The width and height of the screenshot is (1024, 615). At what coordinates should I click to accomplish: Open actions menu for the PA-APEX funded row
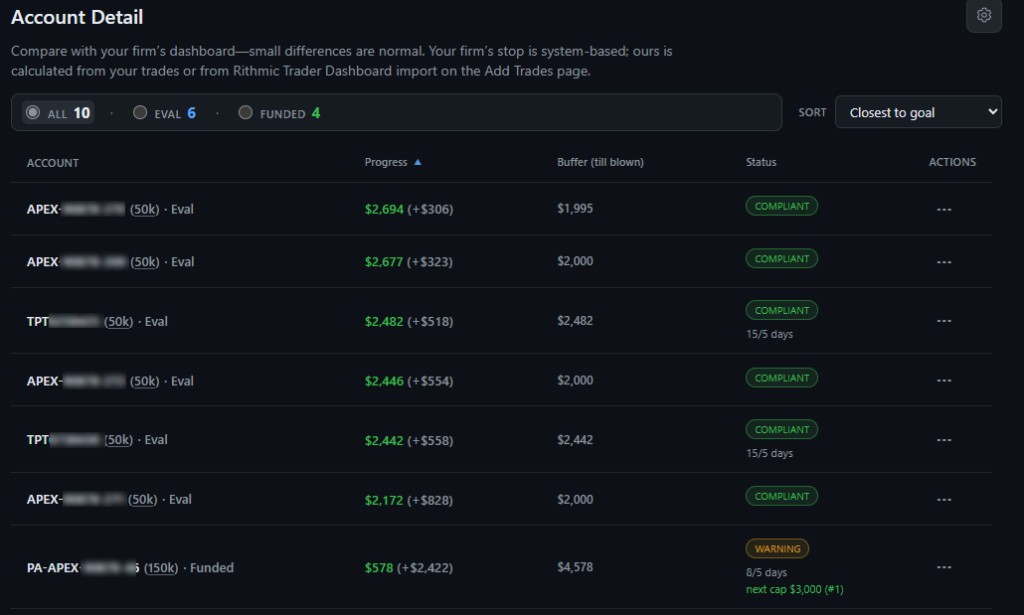944,567
